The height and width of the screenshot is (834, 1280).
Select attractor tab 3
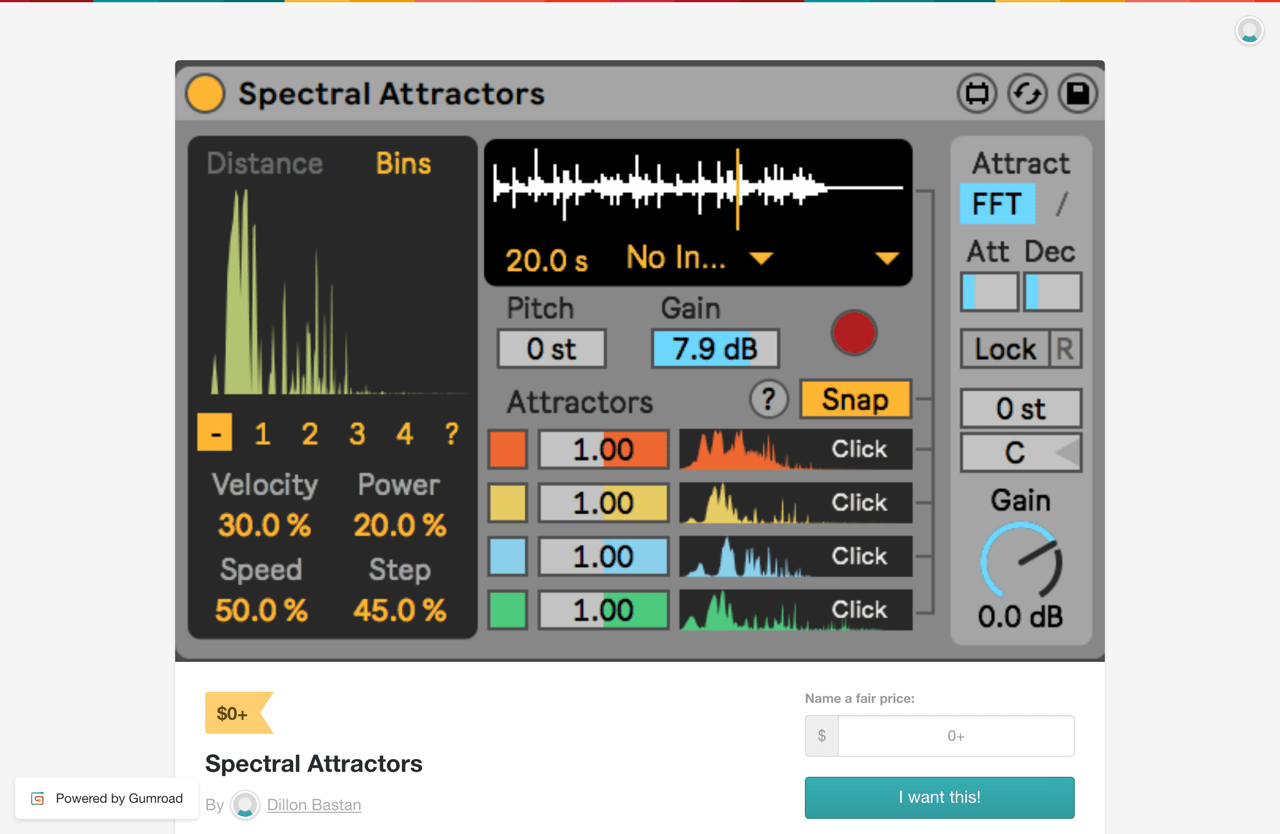(357, 433)
